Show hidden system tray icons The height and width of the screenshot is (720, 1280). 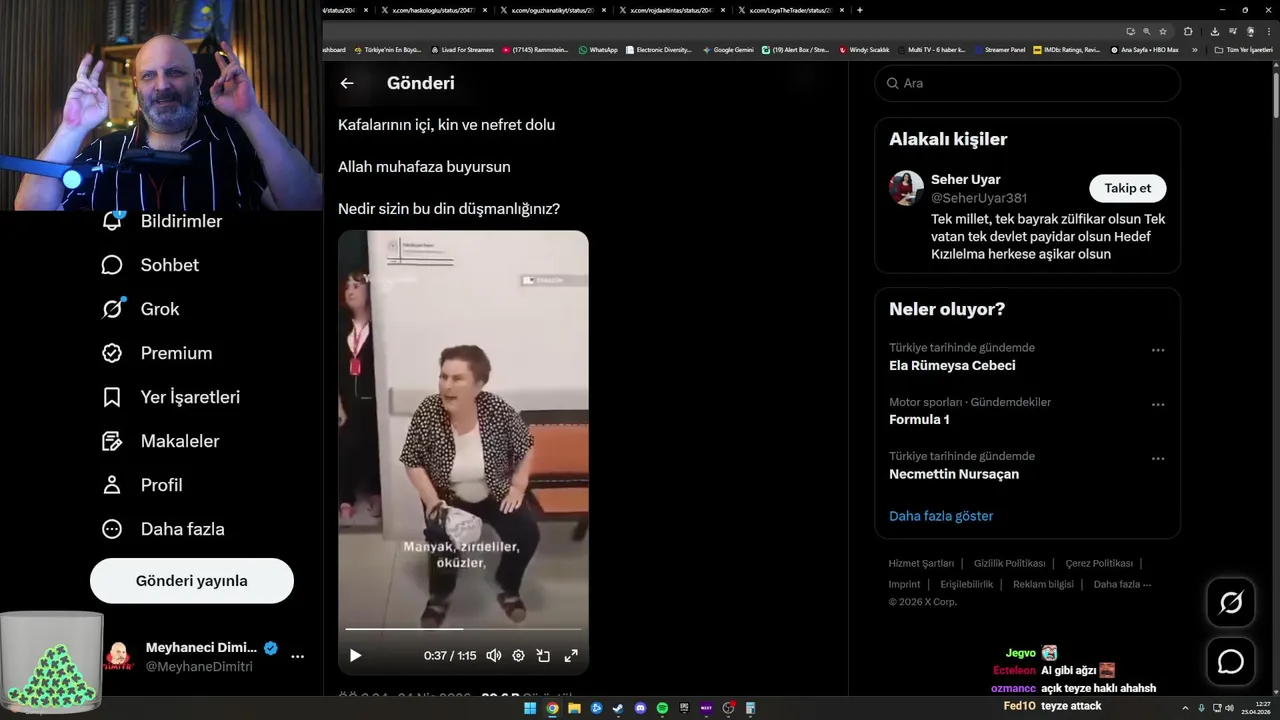coord(1185,708)
